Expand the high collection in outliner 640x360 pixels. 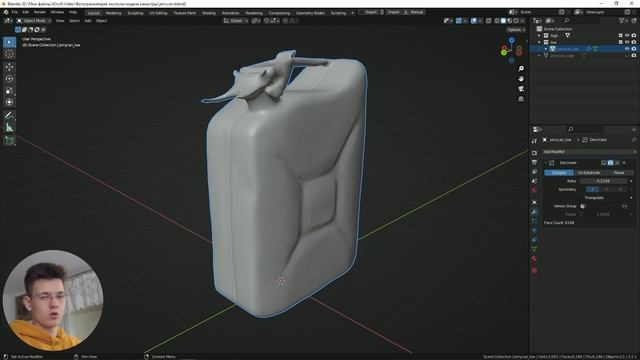(x=539, y=36)
